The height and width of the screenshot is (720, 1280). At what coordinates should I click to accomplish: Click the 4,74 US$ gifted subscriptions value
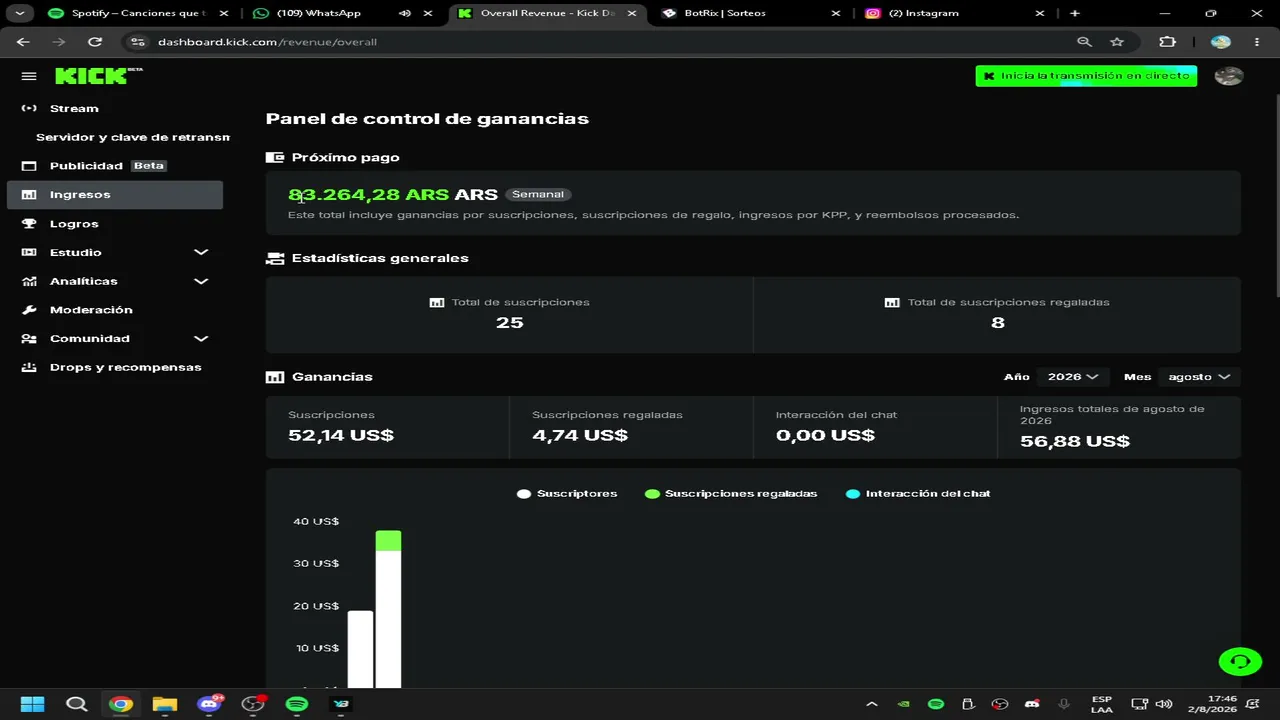tap(580, 435)
